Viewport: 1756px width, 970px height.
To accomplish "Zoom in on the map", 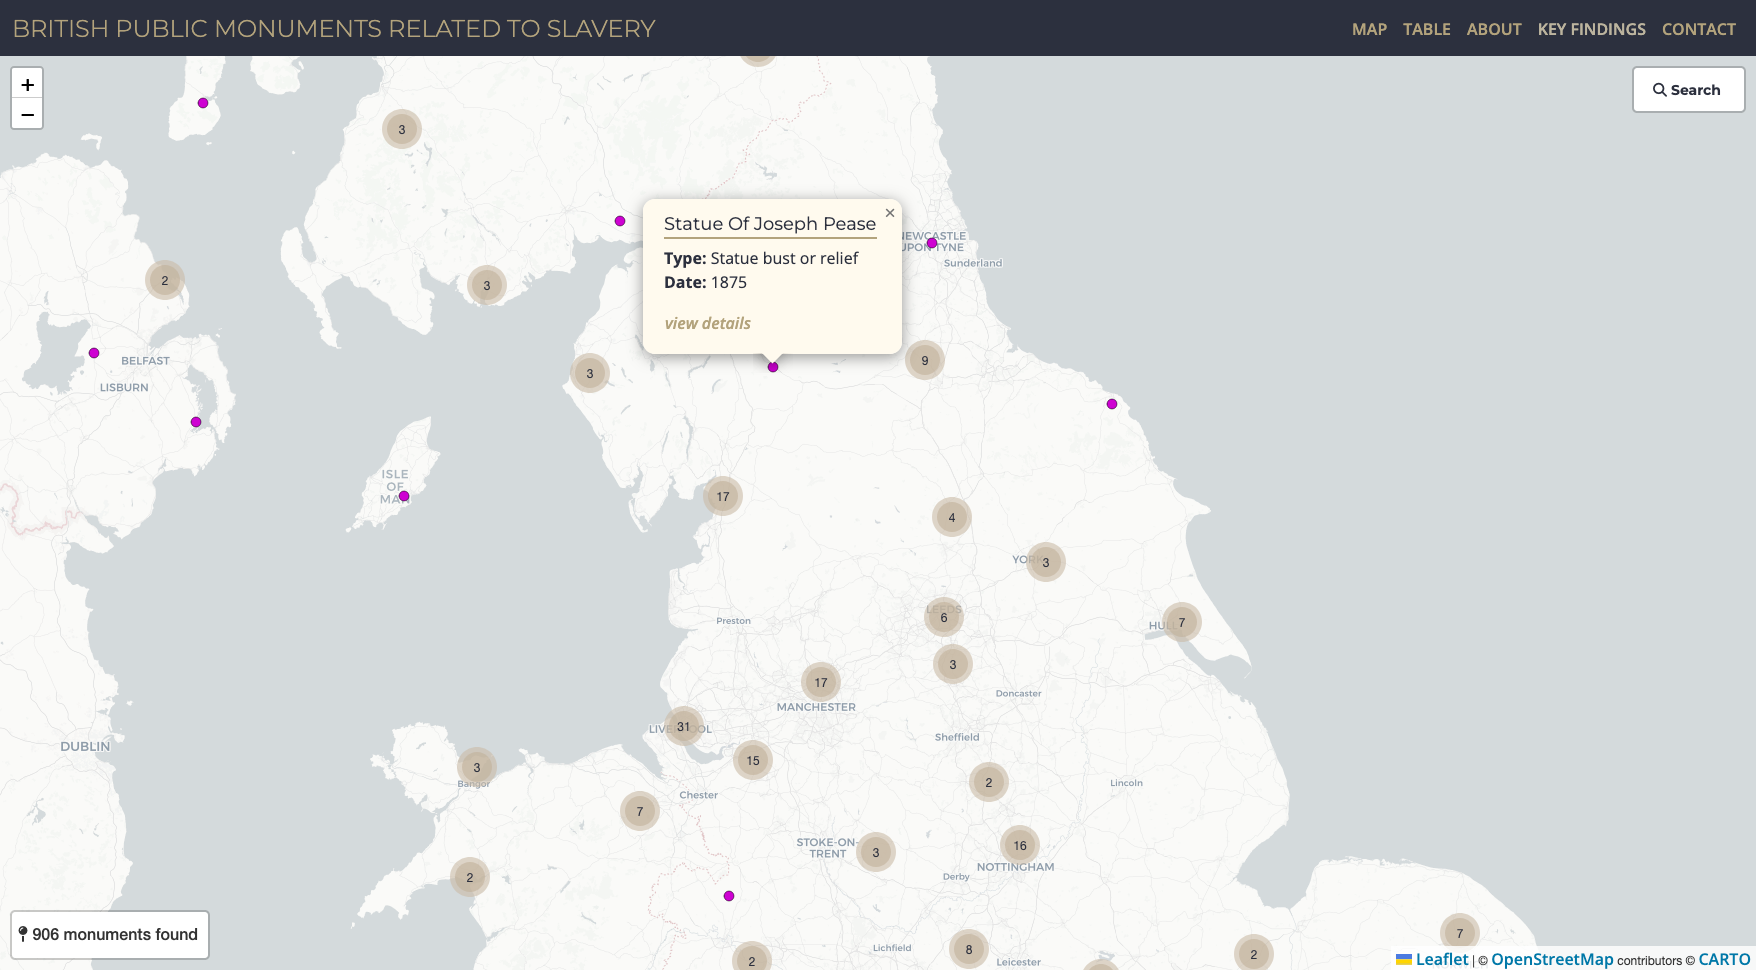I will click(27, 85).
